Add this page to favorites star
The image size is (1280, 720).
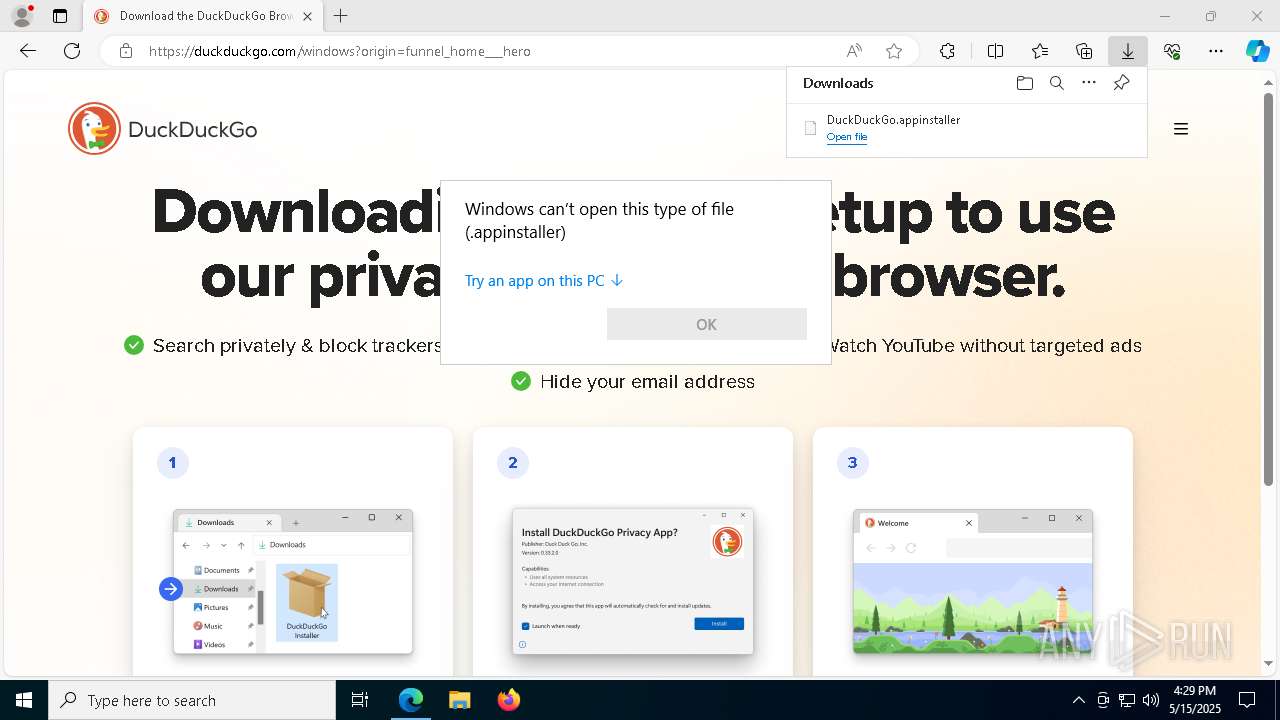click(894, 51)
